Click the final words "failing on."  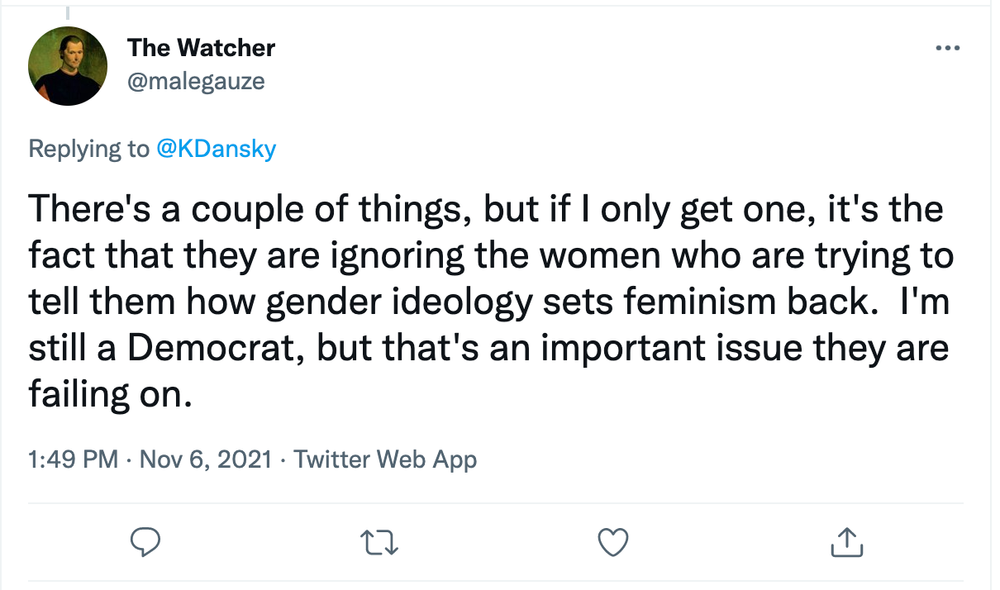(109, 395)
